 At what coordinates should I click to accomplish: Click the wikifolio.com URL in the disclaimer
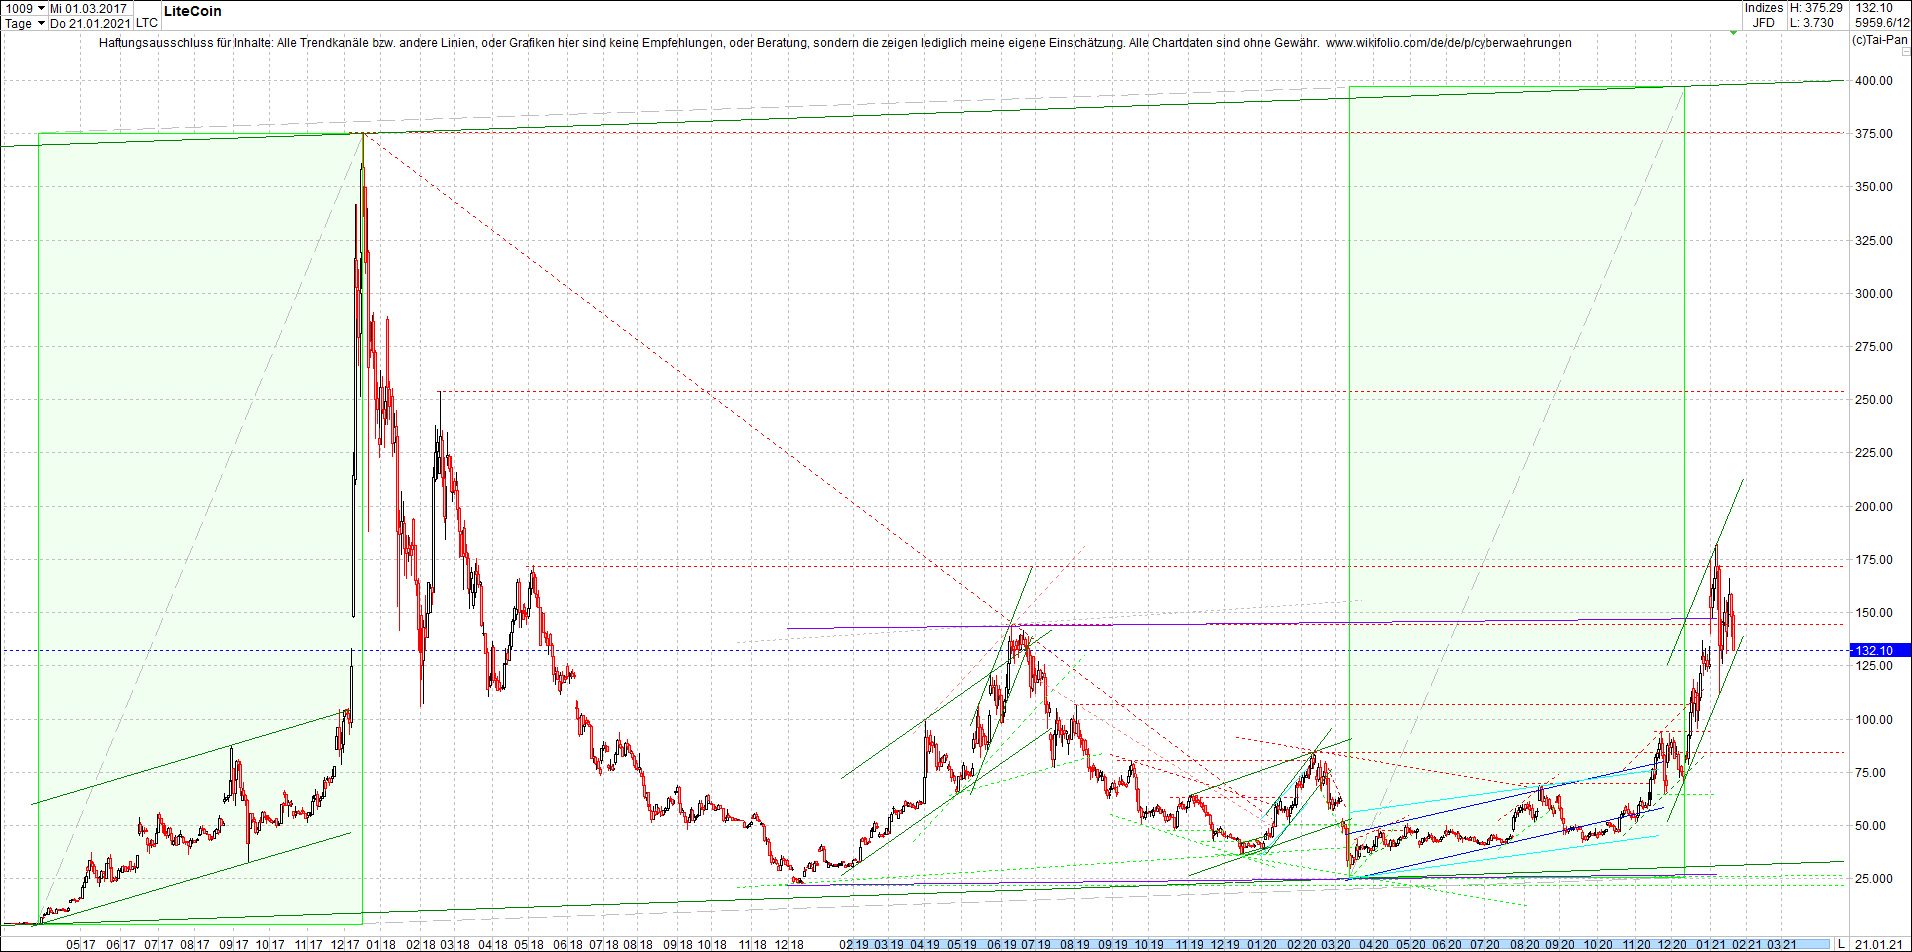[x=1448, y=43]
